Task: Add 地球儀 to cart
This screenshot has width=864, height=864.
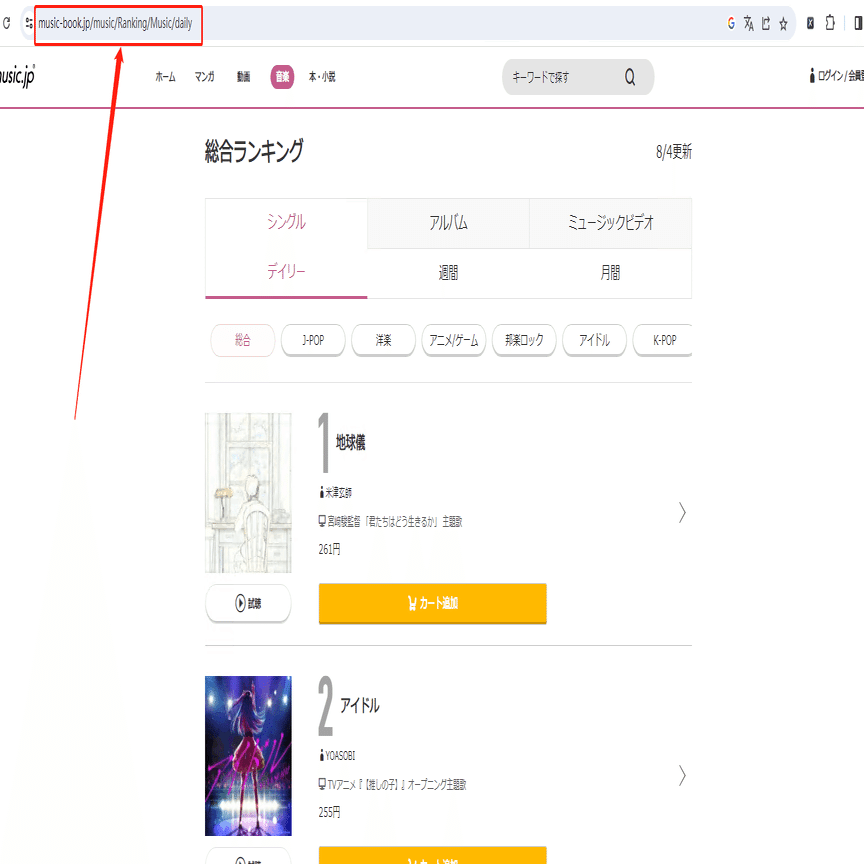Action: pyautogui.click(x=432, y=603)
